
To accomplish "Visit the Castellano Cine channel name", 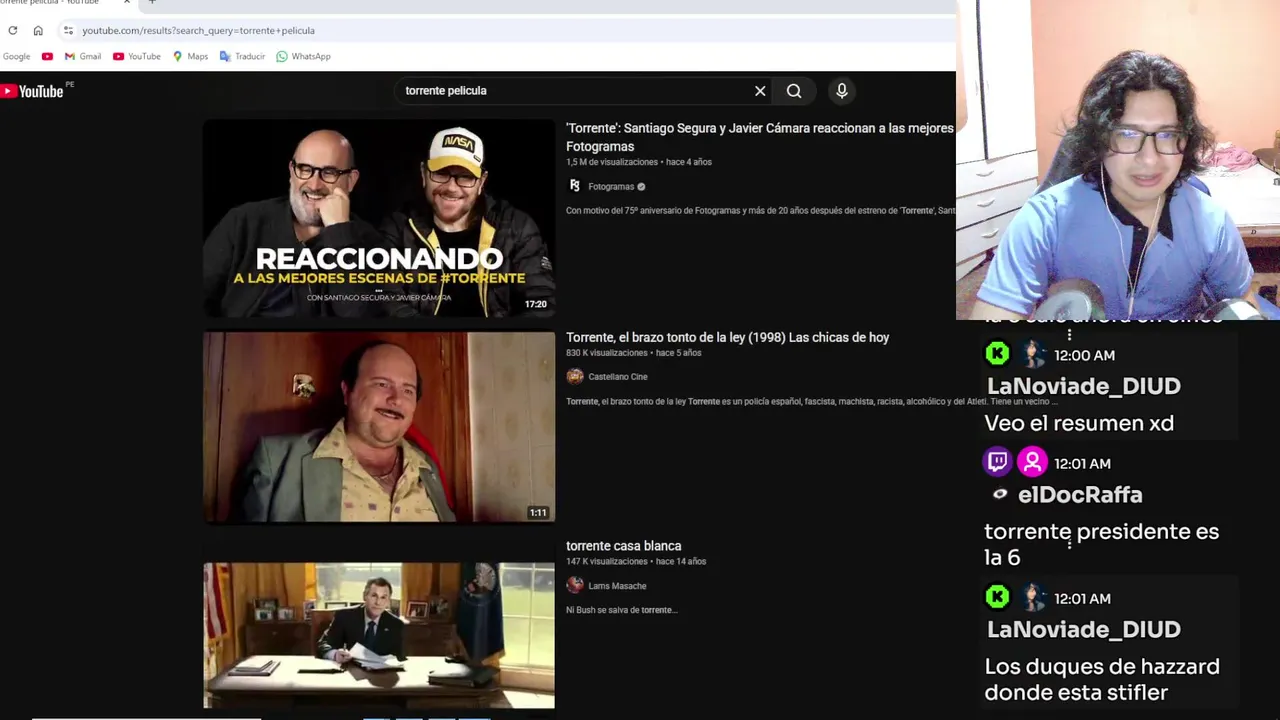I will point(618,376).
